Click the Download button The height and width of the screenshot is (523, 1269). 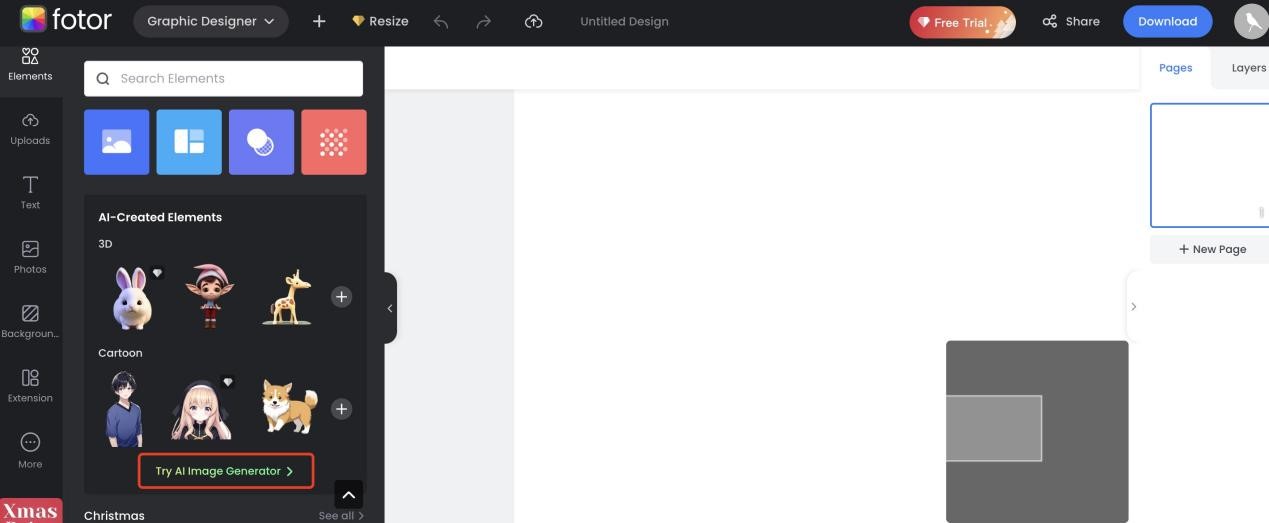coord(1167,21)
